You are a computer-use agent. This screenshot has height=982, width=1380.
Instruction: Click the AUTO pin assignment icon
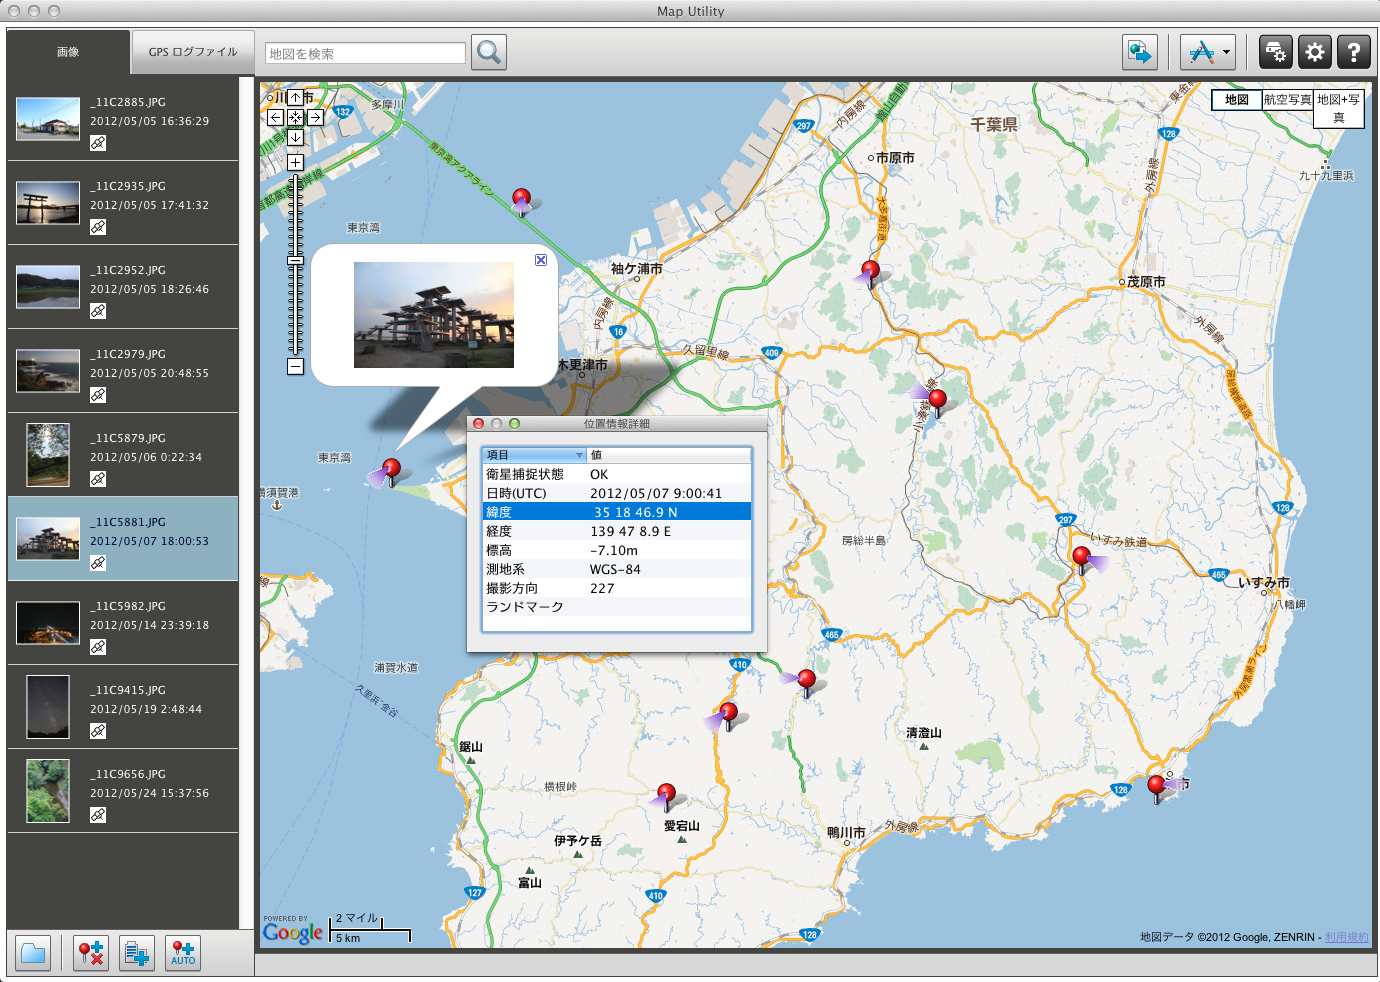click(x=182, y=953)
